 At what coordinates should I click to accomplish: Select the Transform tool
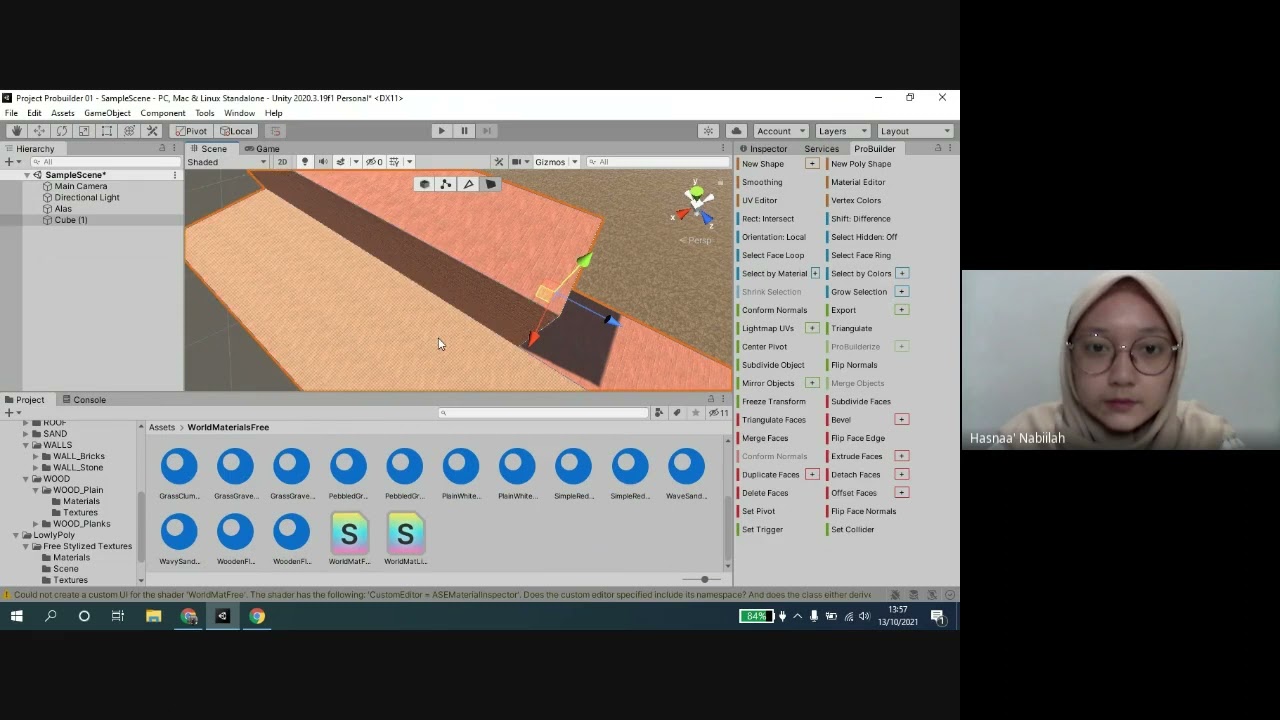point(129,131)
